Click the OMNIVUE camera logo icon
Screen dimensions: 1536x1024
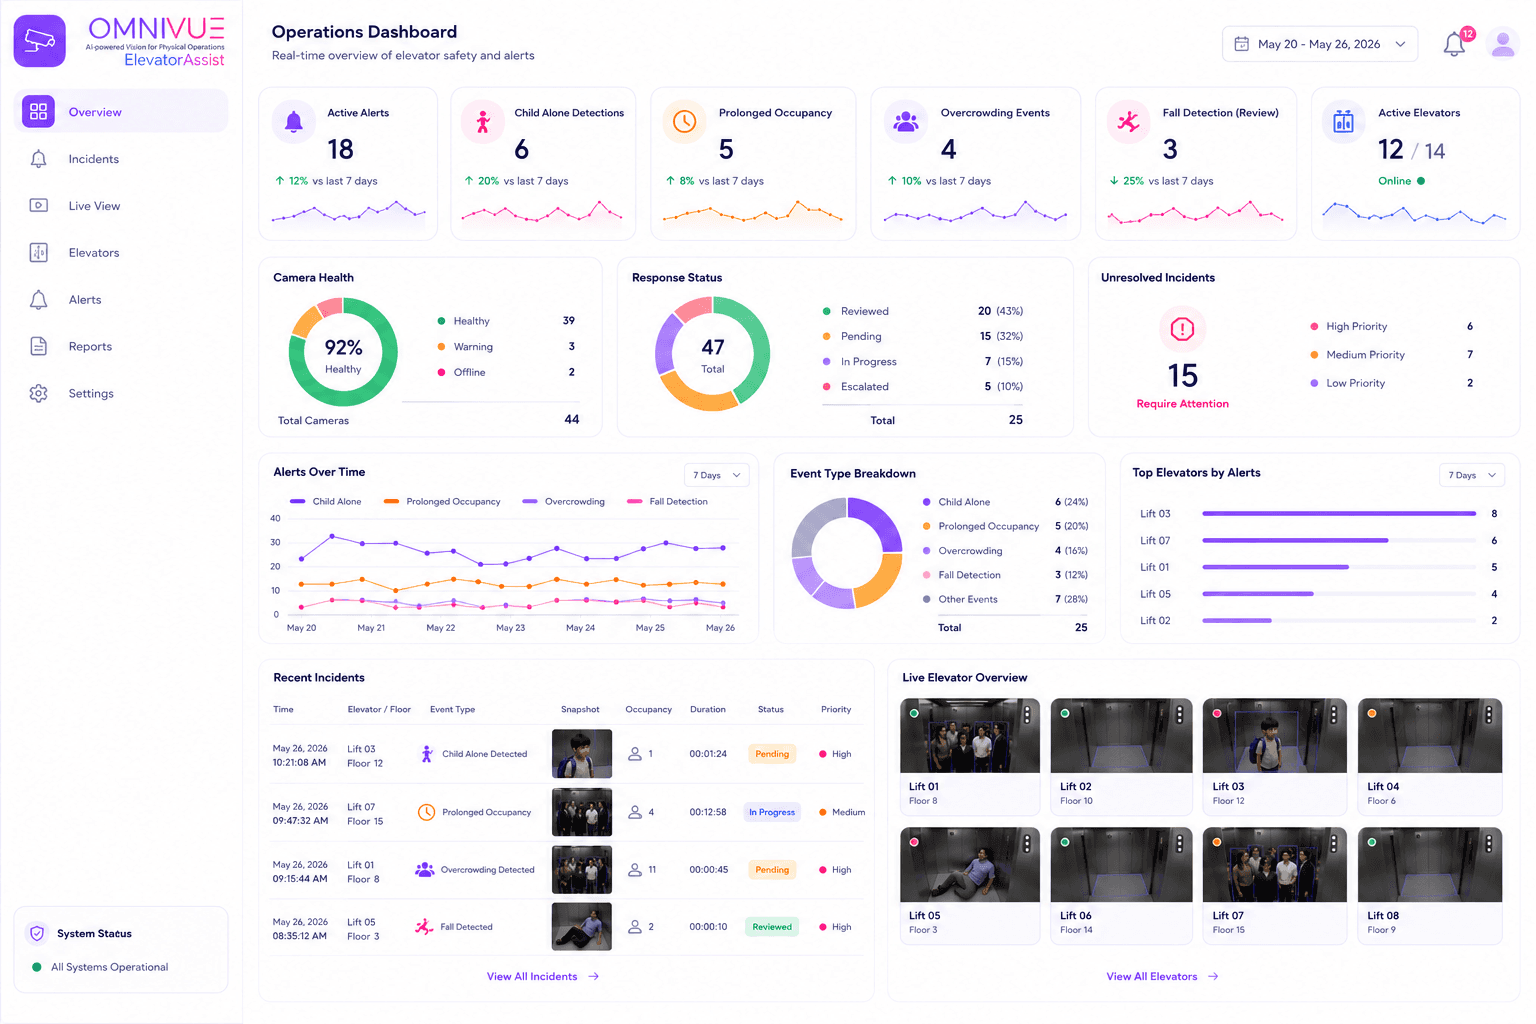pos(40,41)
